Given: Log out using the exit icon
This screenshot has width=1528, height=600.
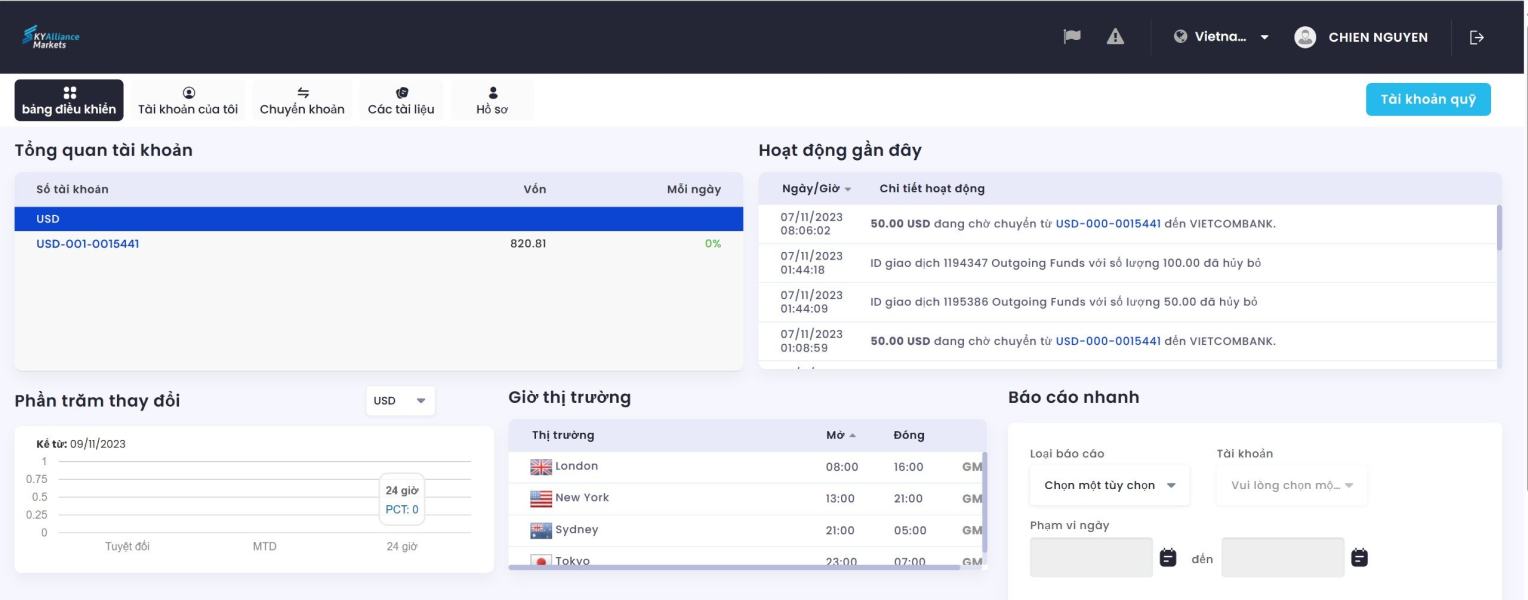Looking at the screenshot, I should 1477,37.
